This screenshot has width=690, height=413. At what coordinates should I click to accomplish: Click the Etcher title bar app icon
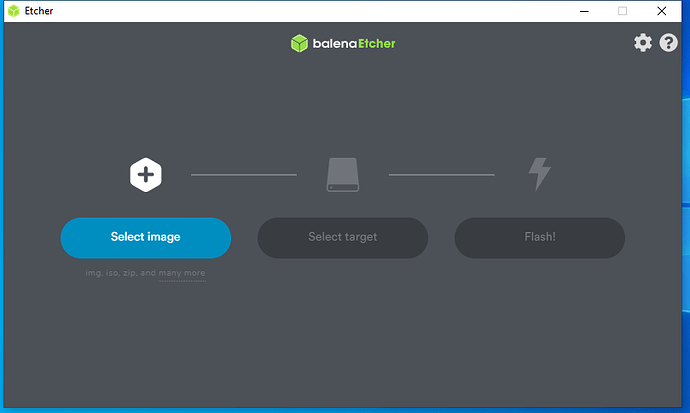tap(14, 11)
